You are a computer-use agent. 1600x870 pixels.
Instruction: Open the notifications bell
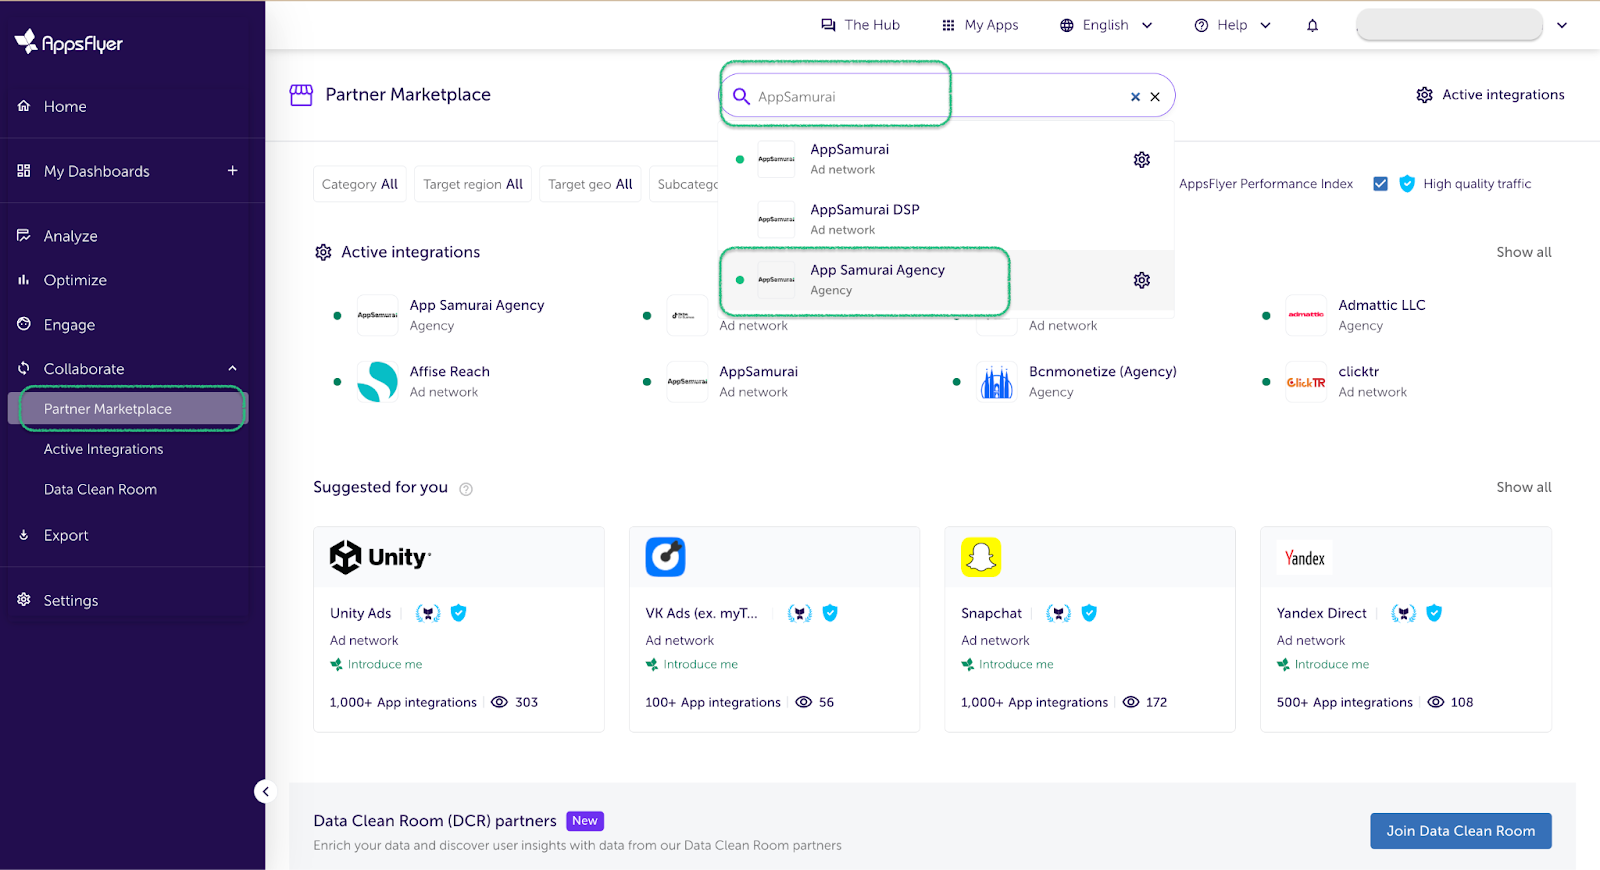point(1312,25)
